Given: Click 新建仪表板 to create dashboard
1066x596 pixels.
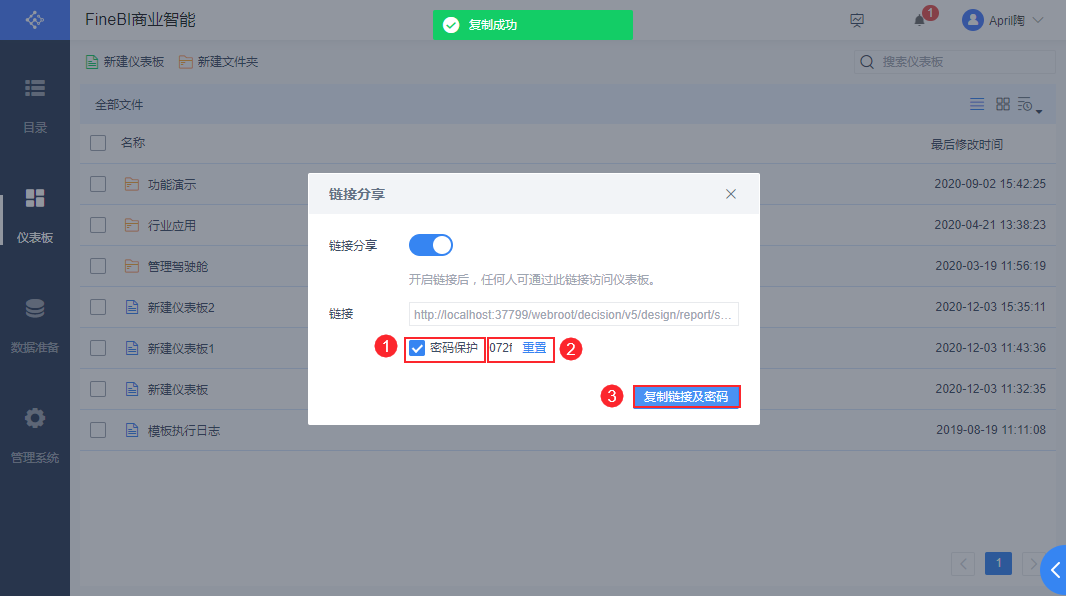Looking at the screenshot, I should point(125,62).
